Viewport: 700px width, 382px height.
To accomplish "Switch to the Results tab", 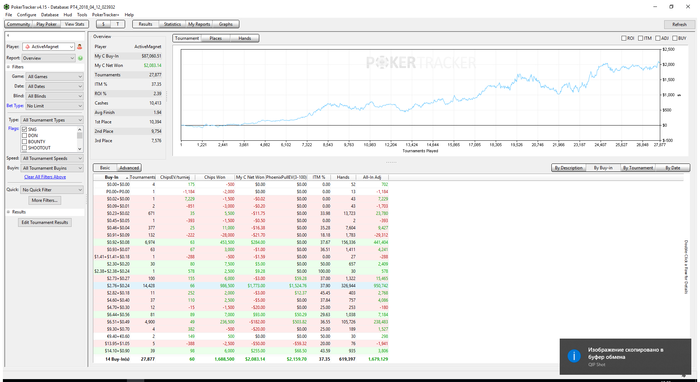I will 146,24.
